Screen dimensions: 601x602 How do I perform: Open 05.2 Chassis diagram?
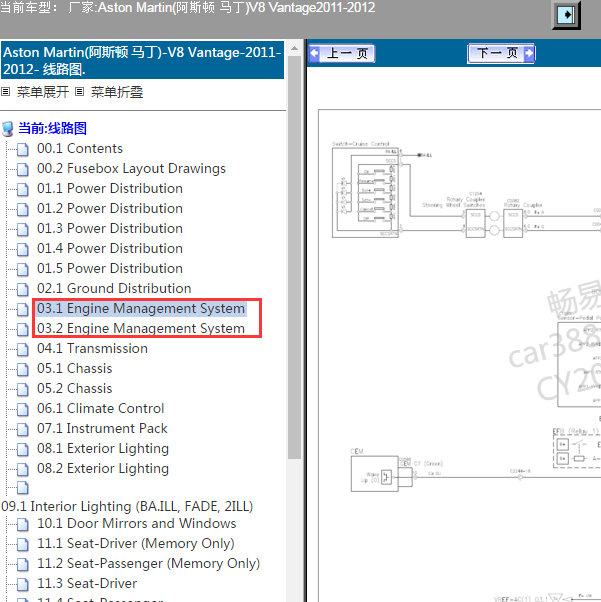(x=75, y=389)
